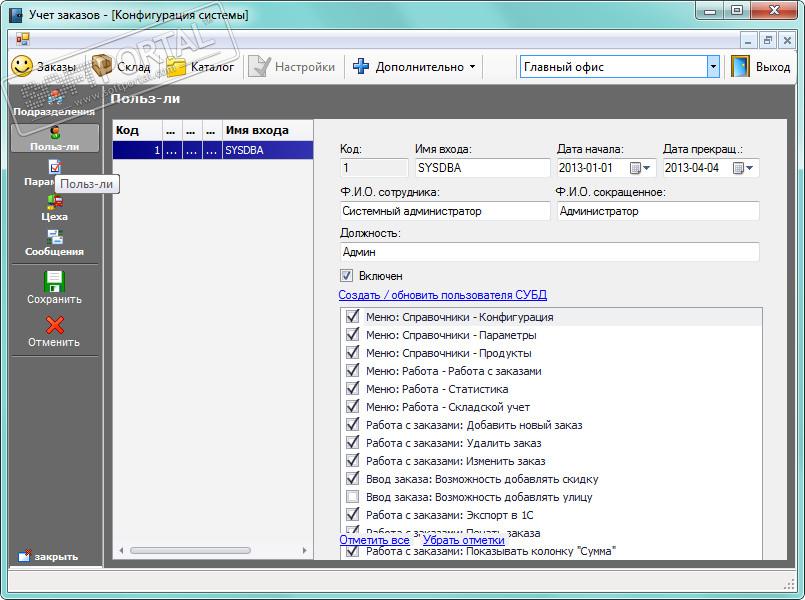Expand the Дополнительно menu arrow
Image resolution: width=805 pixels, height=600 pixels.
click(x=472, y=67)
